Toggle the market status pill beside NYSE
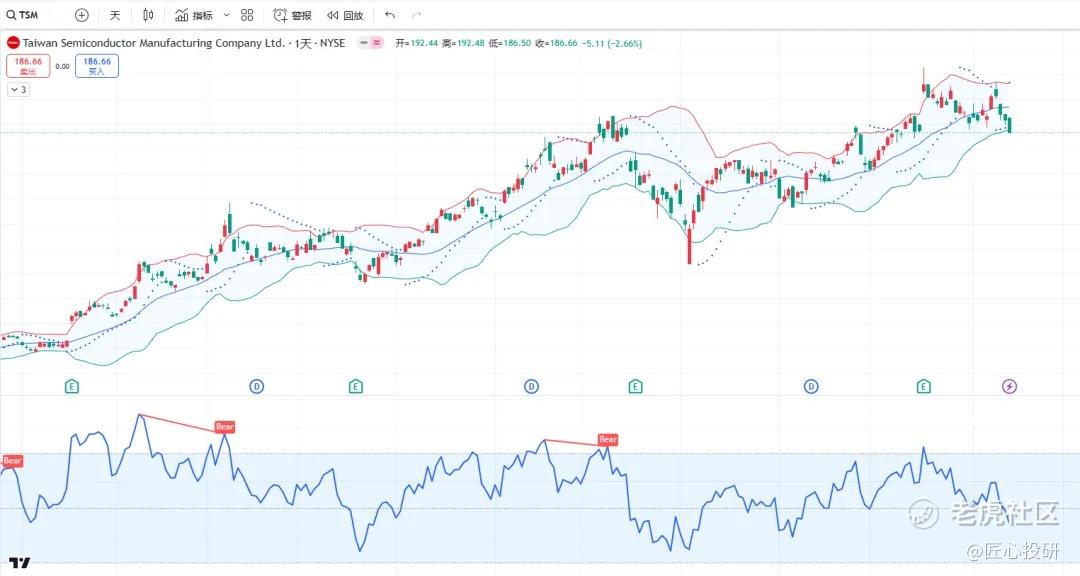Screen dimensions: 1080x576 tap(370, 43)
